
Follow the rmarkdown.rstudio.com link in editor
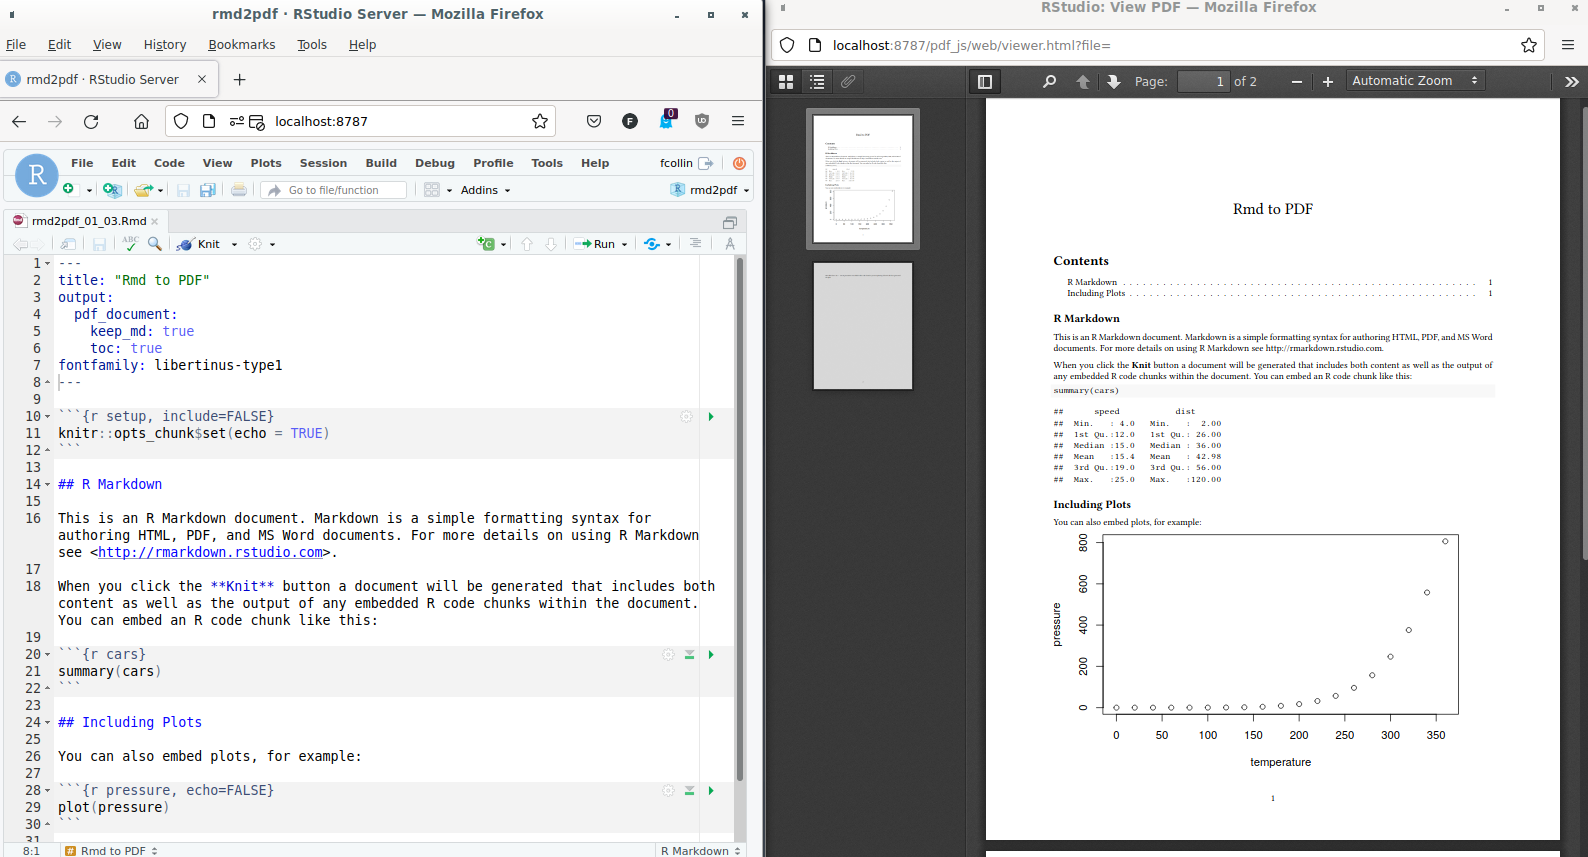click(x=210, y=552)
